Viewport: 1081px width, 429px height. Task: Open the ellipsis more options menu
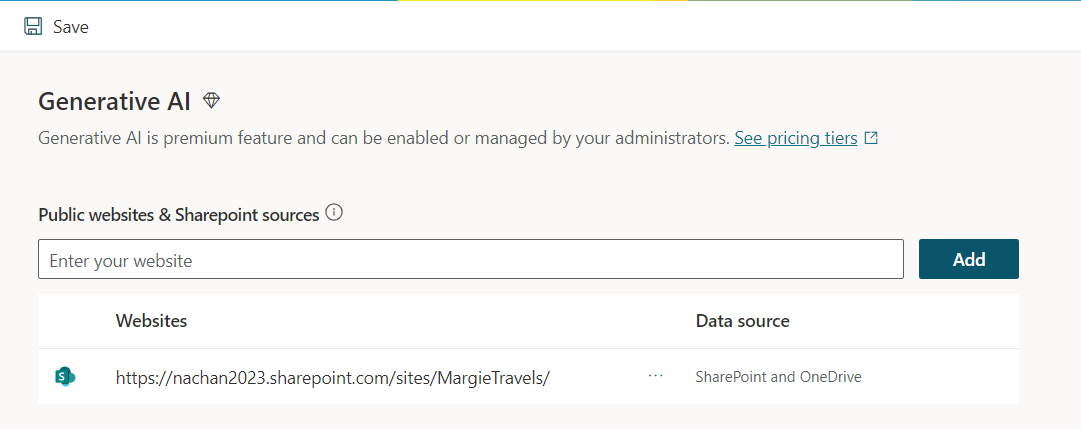click(x=655, y=376)
